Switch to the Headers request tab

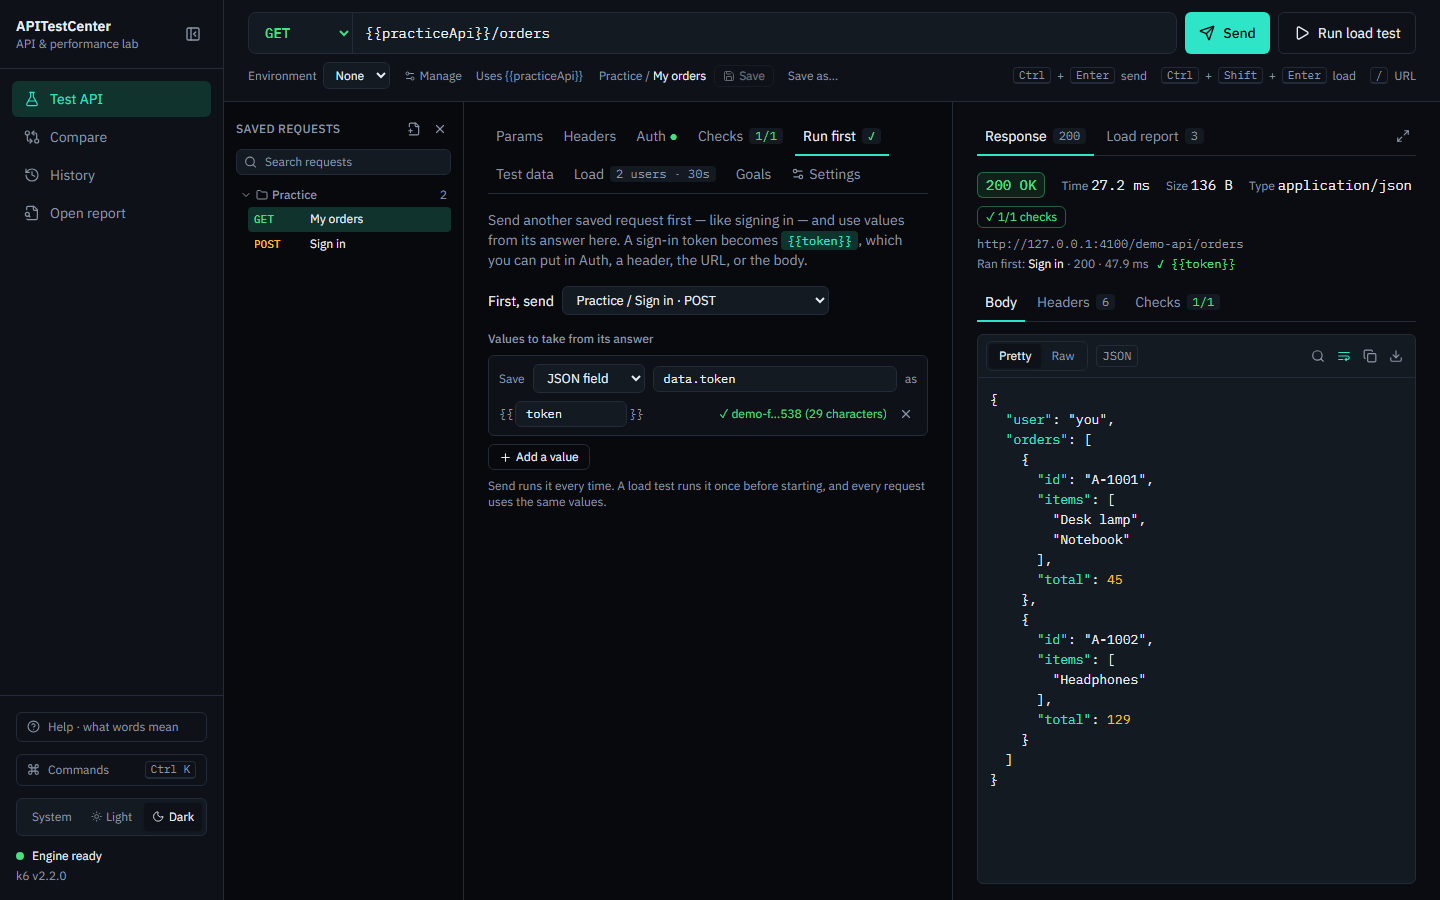click(x=589, y=136)
